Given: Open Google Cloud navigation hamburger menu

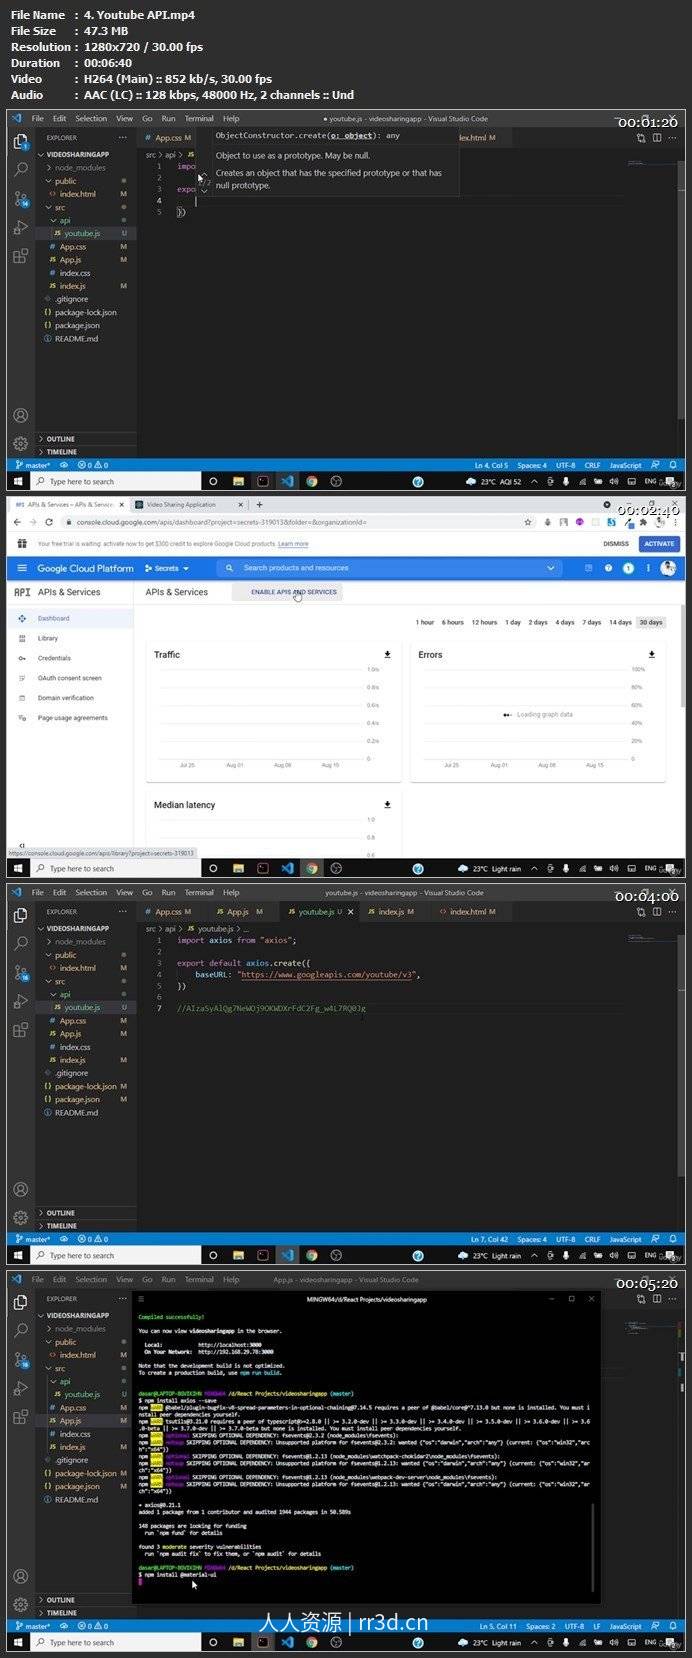Looking at the screenshot, I should pos(21,568).
